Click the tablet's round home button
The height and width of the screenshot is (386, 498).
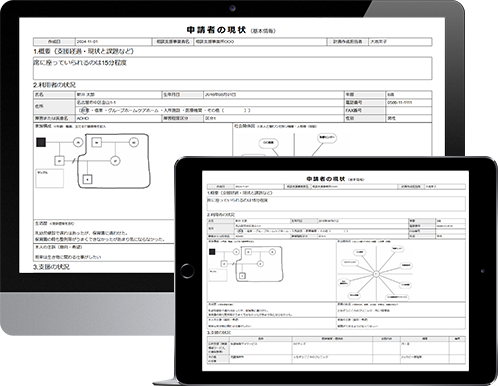187,271
